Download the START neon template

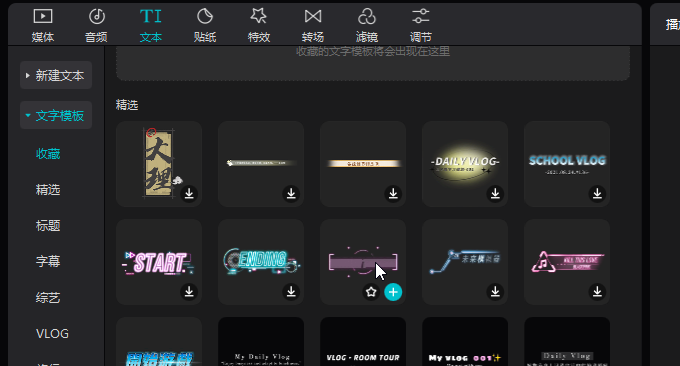pos(189,291)
